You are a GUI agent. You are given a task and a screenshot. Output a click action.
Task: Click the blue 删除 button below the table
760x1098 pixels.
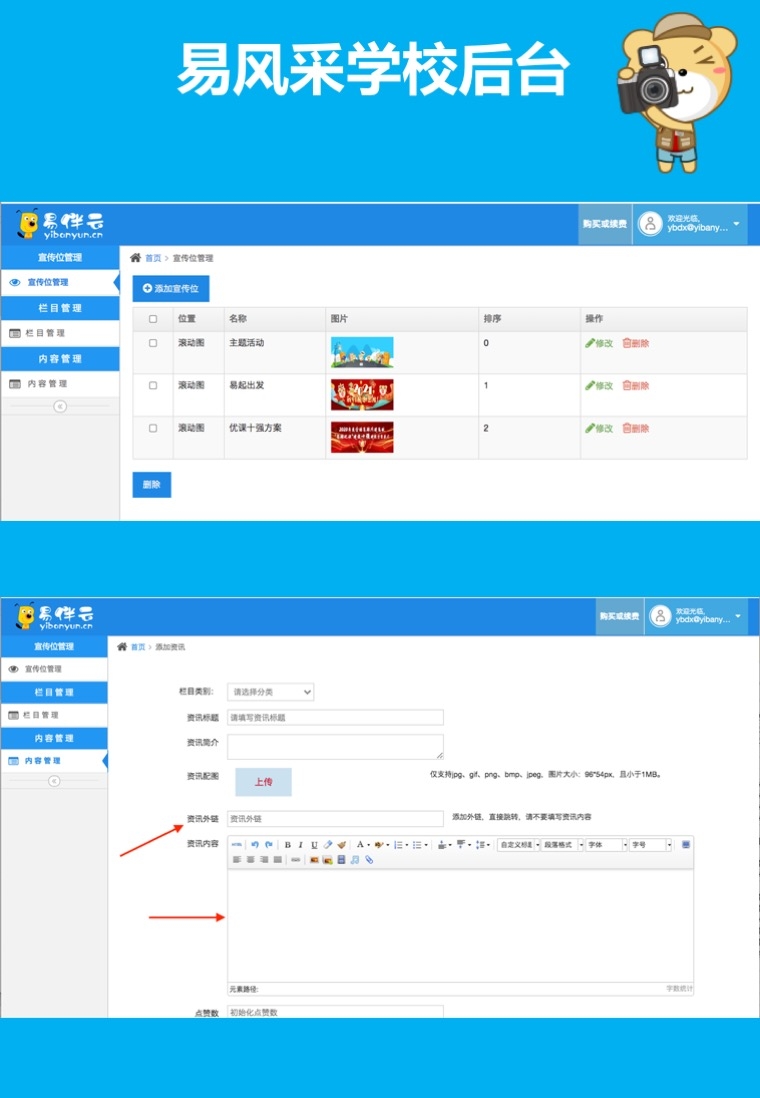coord(152,485)
